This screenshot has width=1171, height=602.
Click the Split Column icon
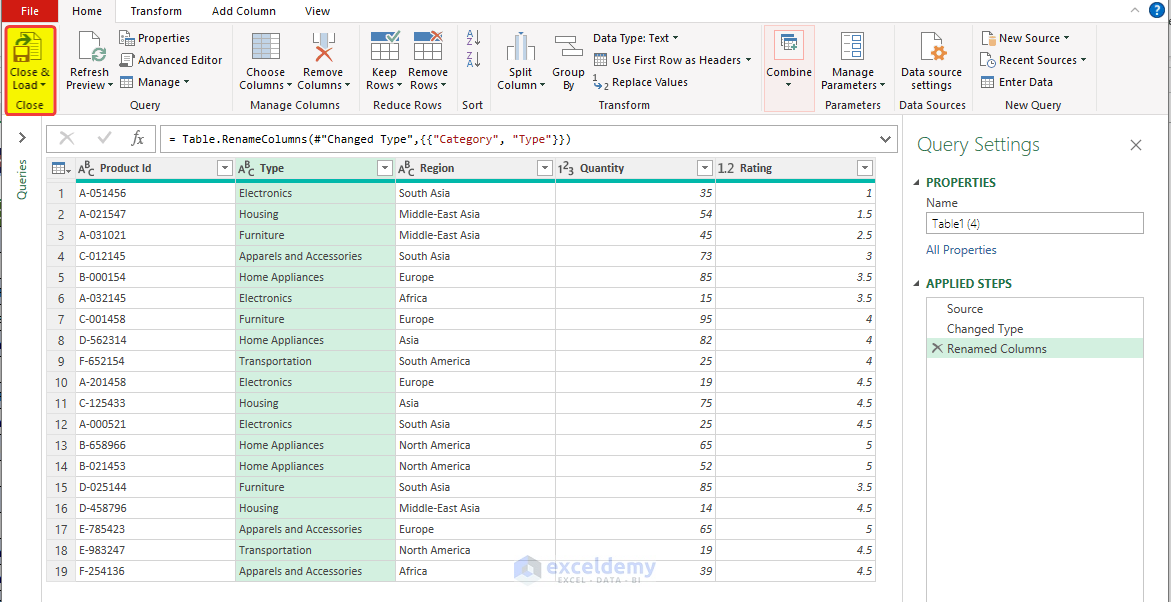click(x=521, y=48)
